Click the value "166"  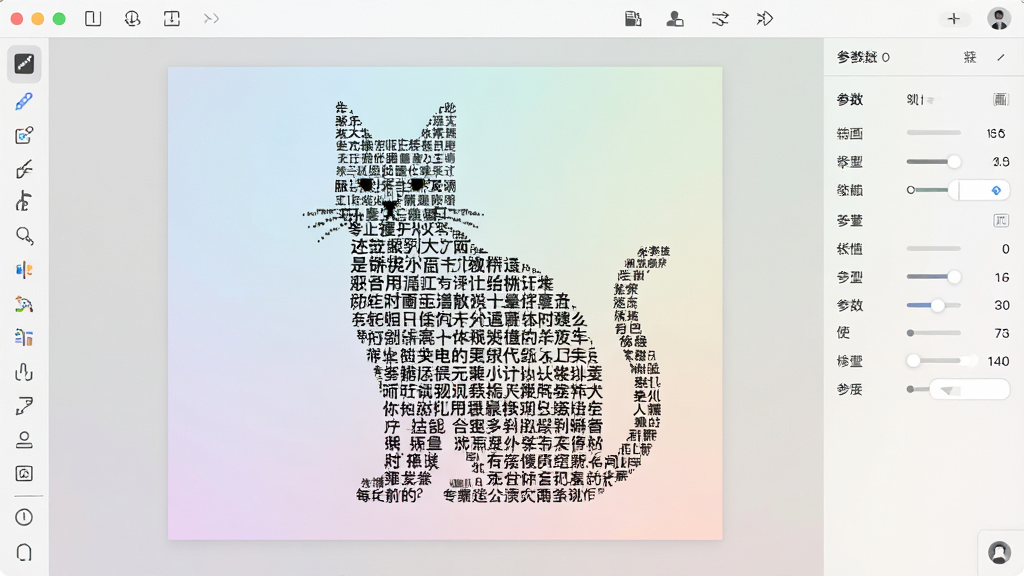(996, 133)
